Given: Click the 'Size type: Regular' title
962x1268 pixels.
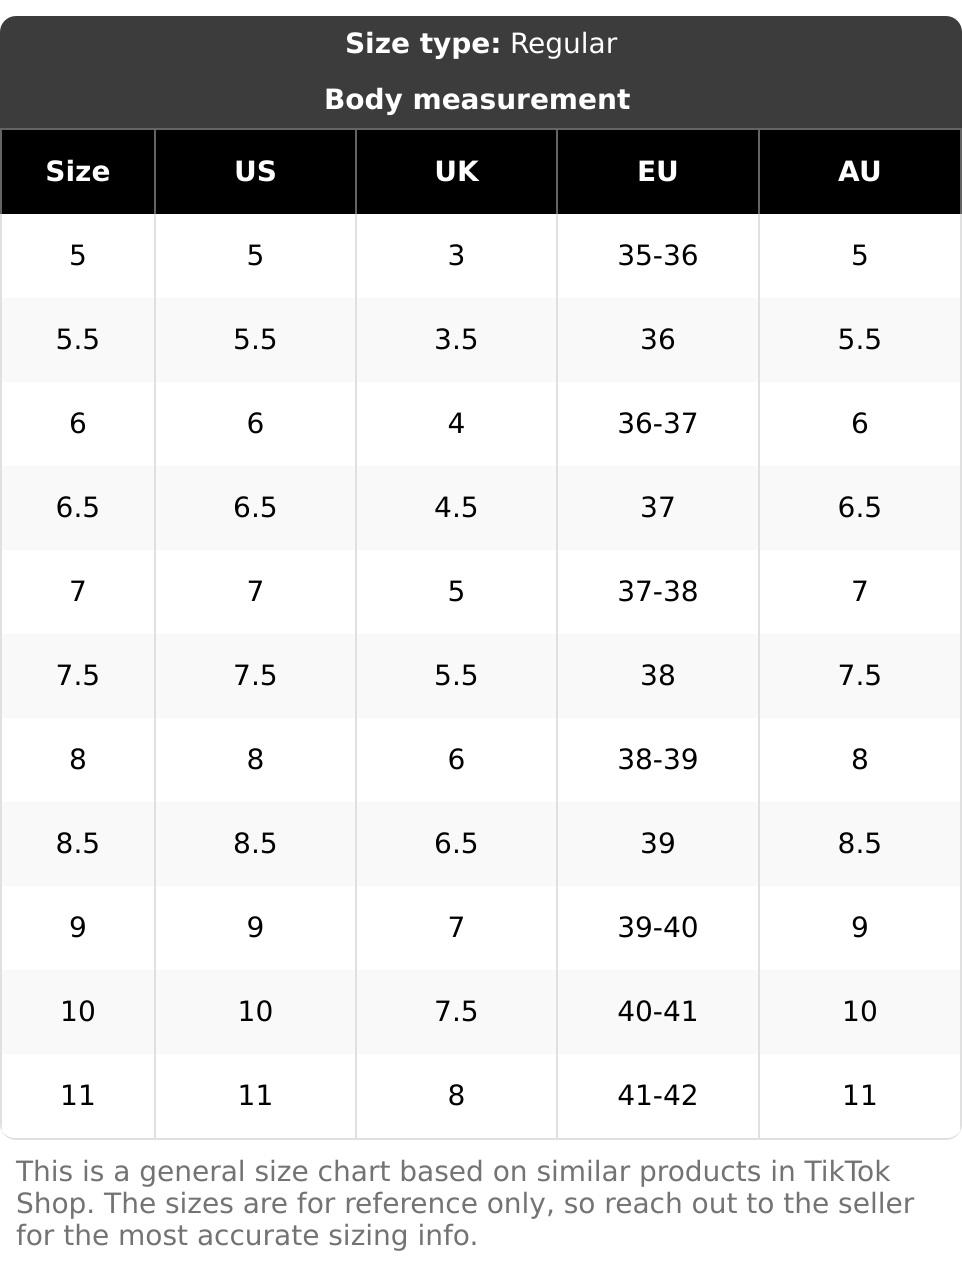Looking at the screenshot, I should tap(481, 44).
